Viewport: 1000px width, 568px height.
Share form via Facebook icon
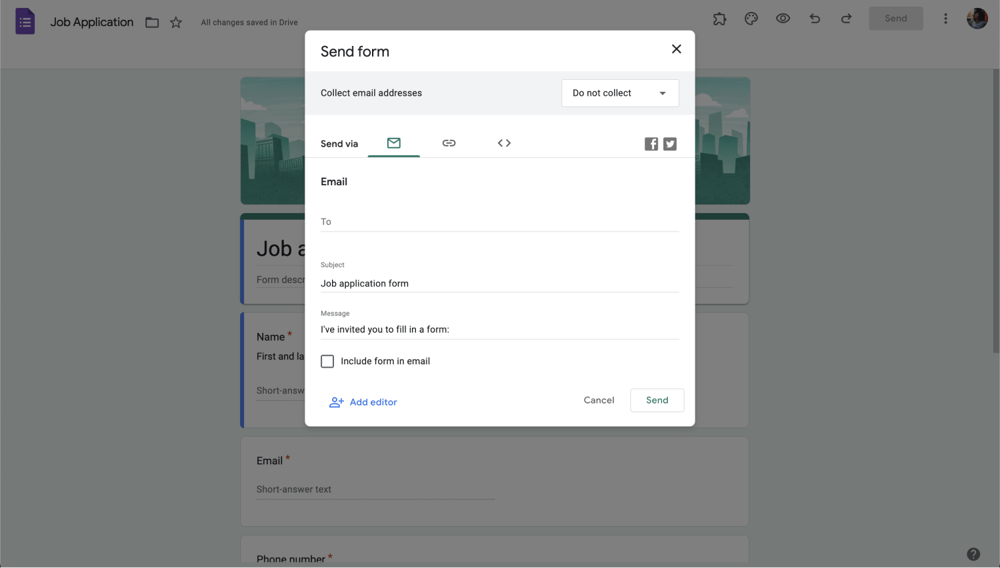pyautogui.click(x=651, y=144)
